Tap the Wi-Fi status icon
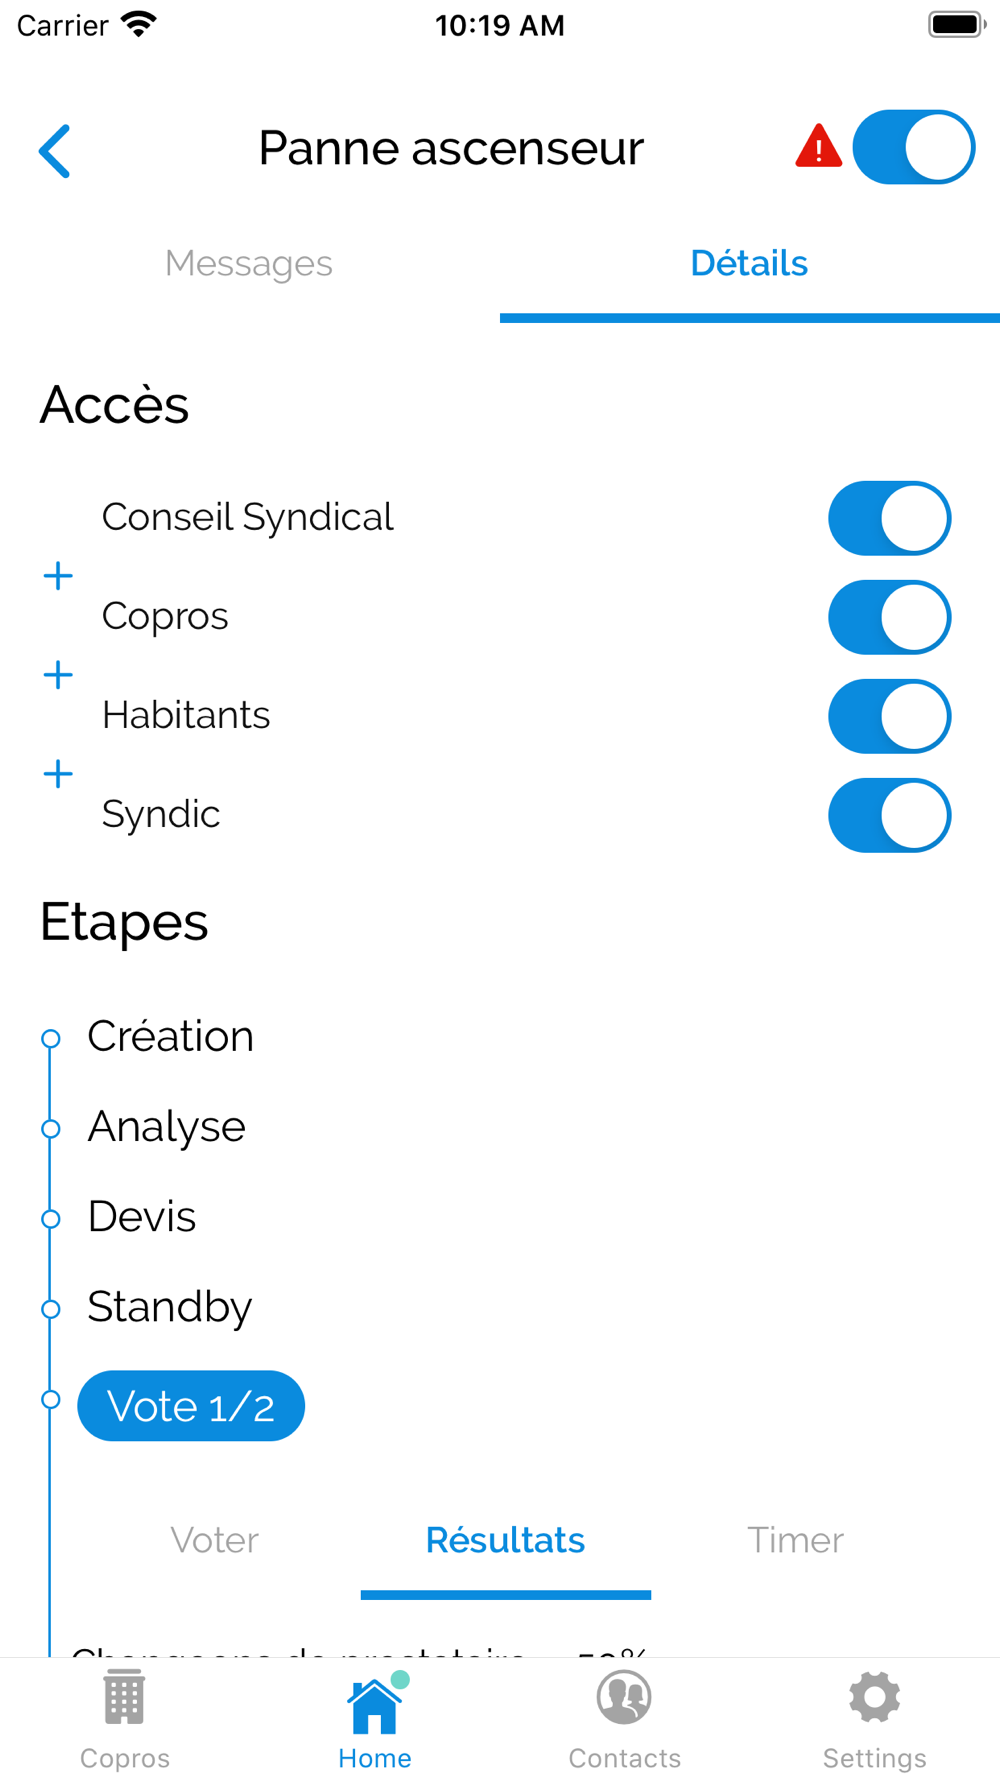 139,24
